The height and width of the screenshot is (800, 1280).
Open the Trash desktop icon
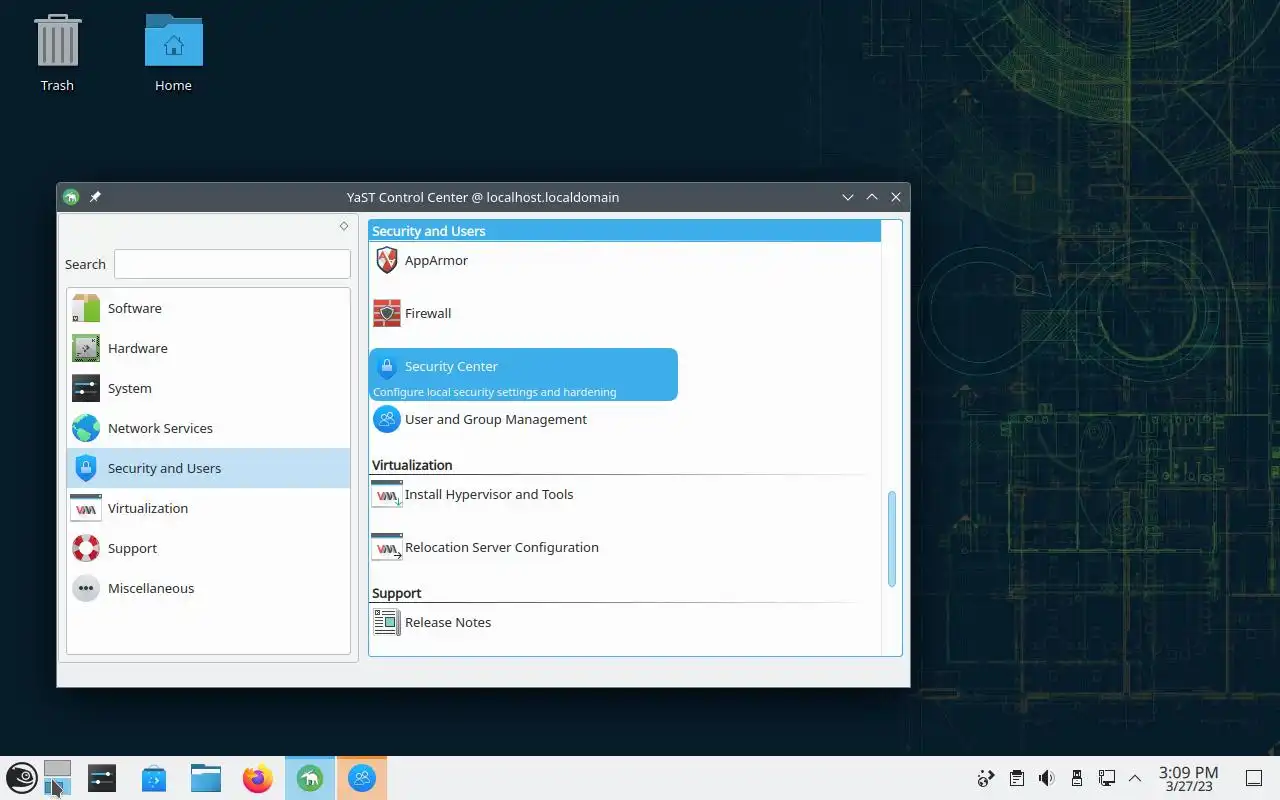[x=57, y=53]
